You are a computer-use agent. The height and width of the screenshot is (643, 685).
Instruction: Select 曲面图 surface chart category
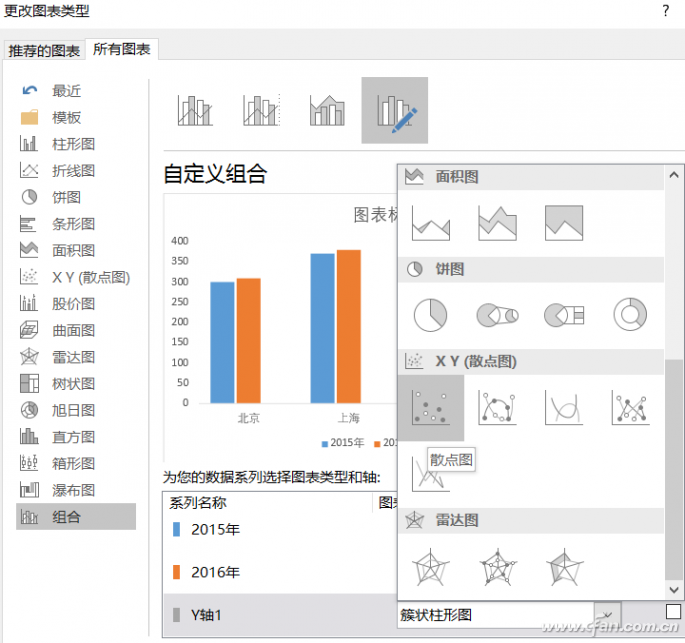[x=76, y=331]
